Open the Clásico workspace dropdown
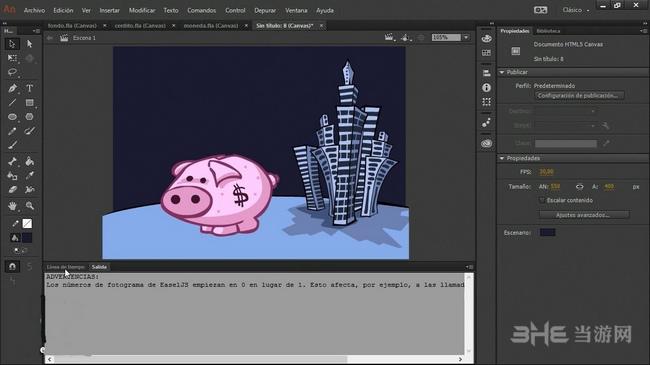Image resolution: width=650 pixels, height=365 pixels. [x=576, y=10]
